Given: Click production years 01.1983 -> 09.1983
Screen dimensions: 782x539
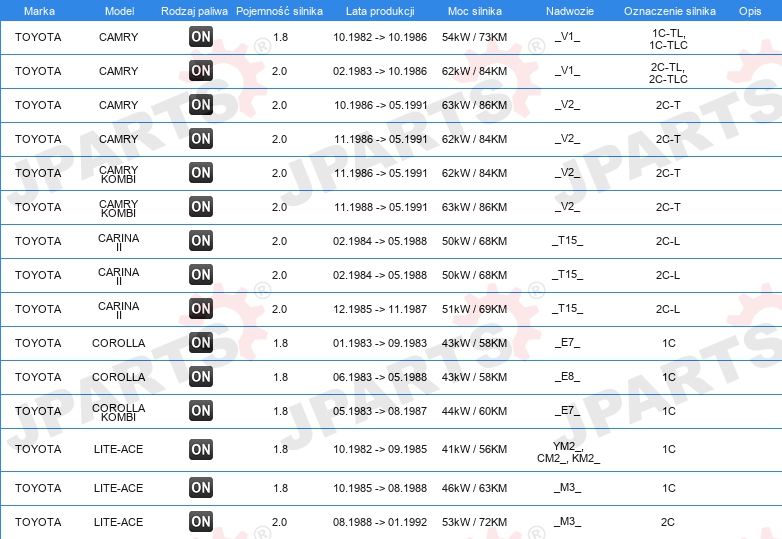Looking at the screenshot, I should click(380, 343).
